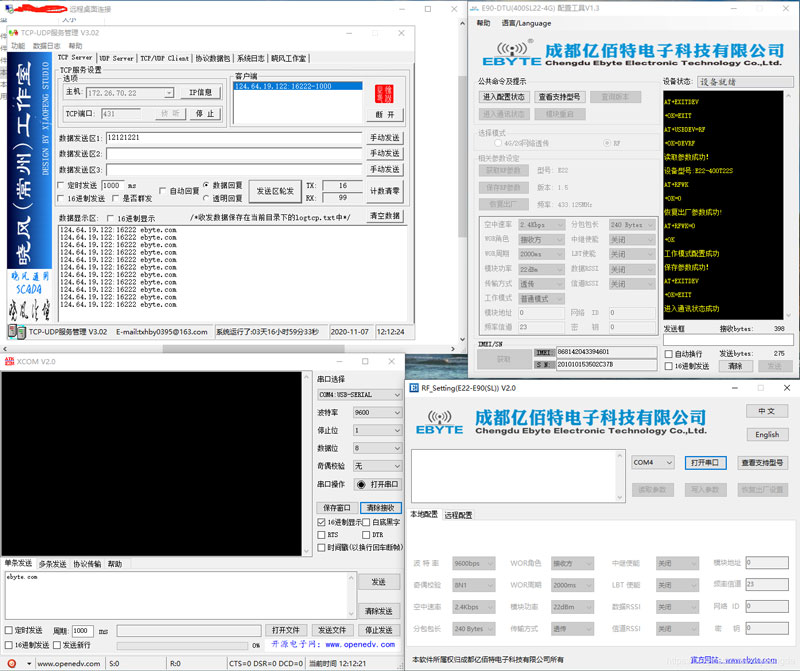The image size is (800, 671).
Task: Click the 数据发送区1 input field
Action: coord(235,138)
